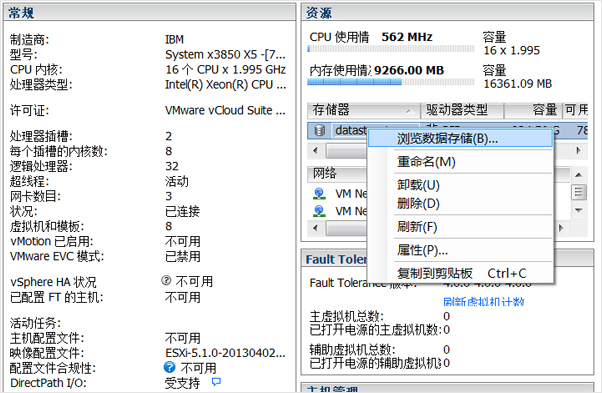This screenshot has height=393, width=602.
Task: Click 资源 panel header
Action: coord(447,13)
